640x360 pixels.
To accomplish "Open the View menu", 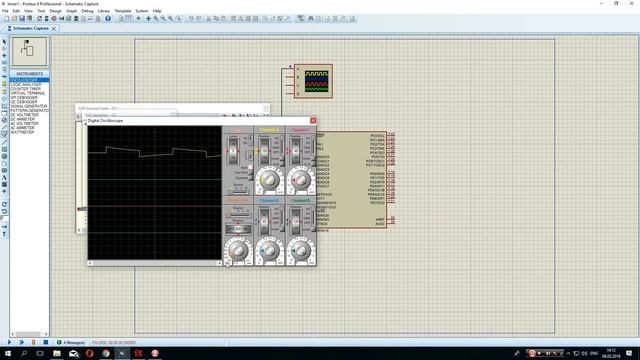I will pyautogui.click(x=28, y=11).
